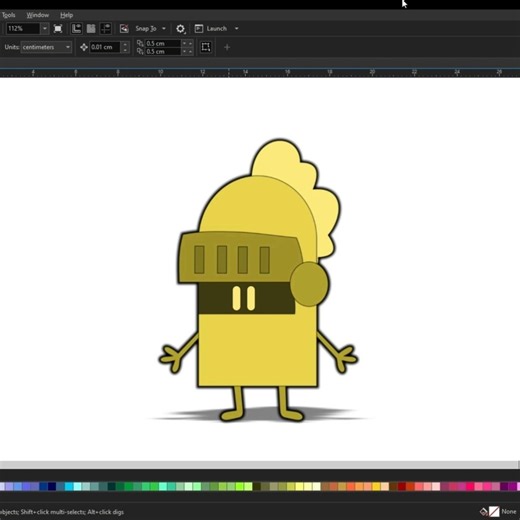Toggle Treat all objects as filled icon
This screenshot has width=520, height=520.
[206, 47]
